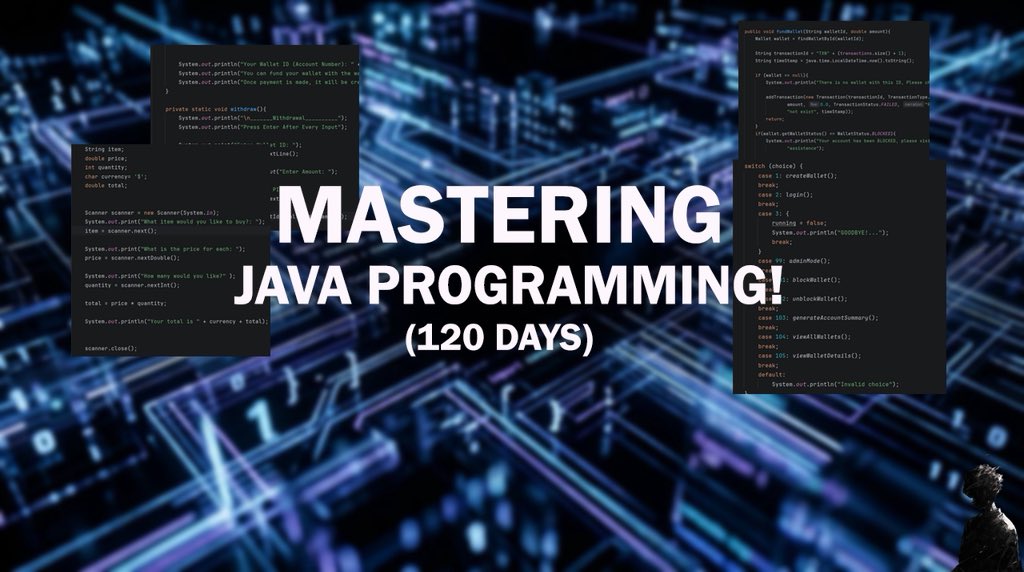Screen dimensions: 1024x572
Task: Click the 'switch (choice) {' line
Action: click(x=774, y=166)
